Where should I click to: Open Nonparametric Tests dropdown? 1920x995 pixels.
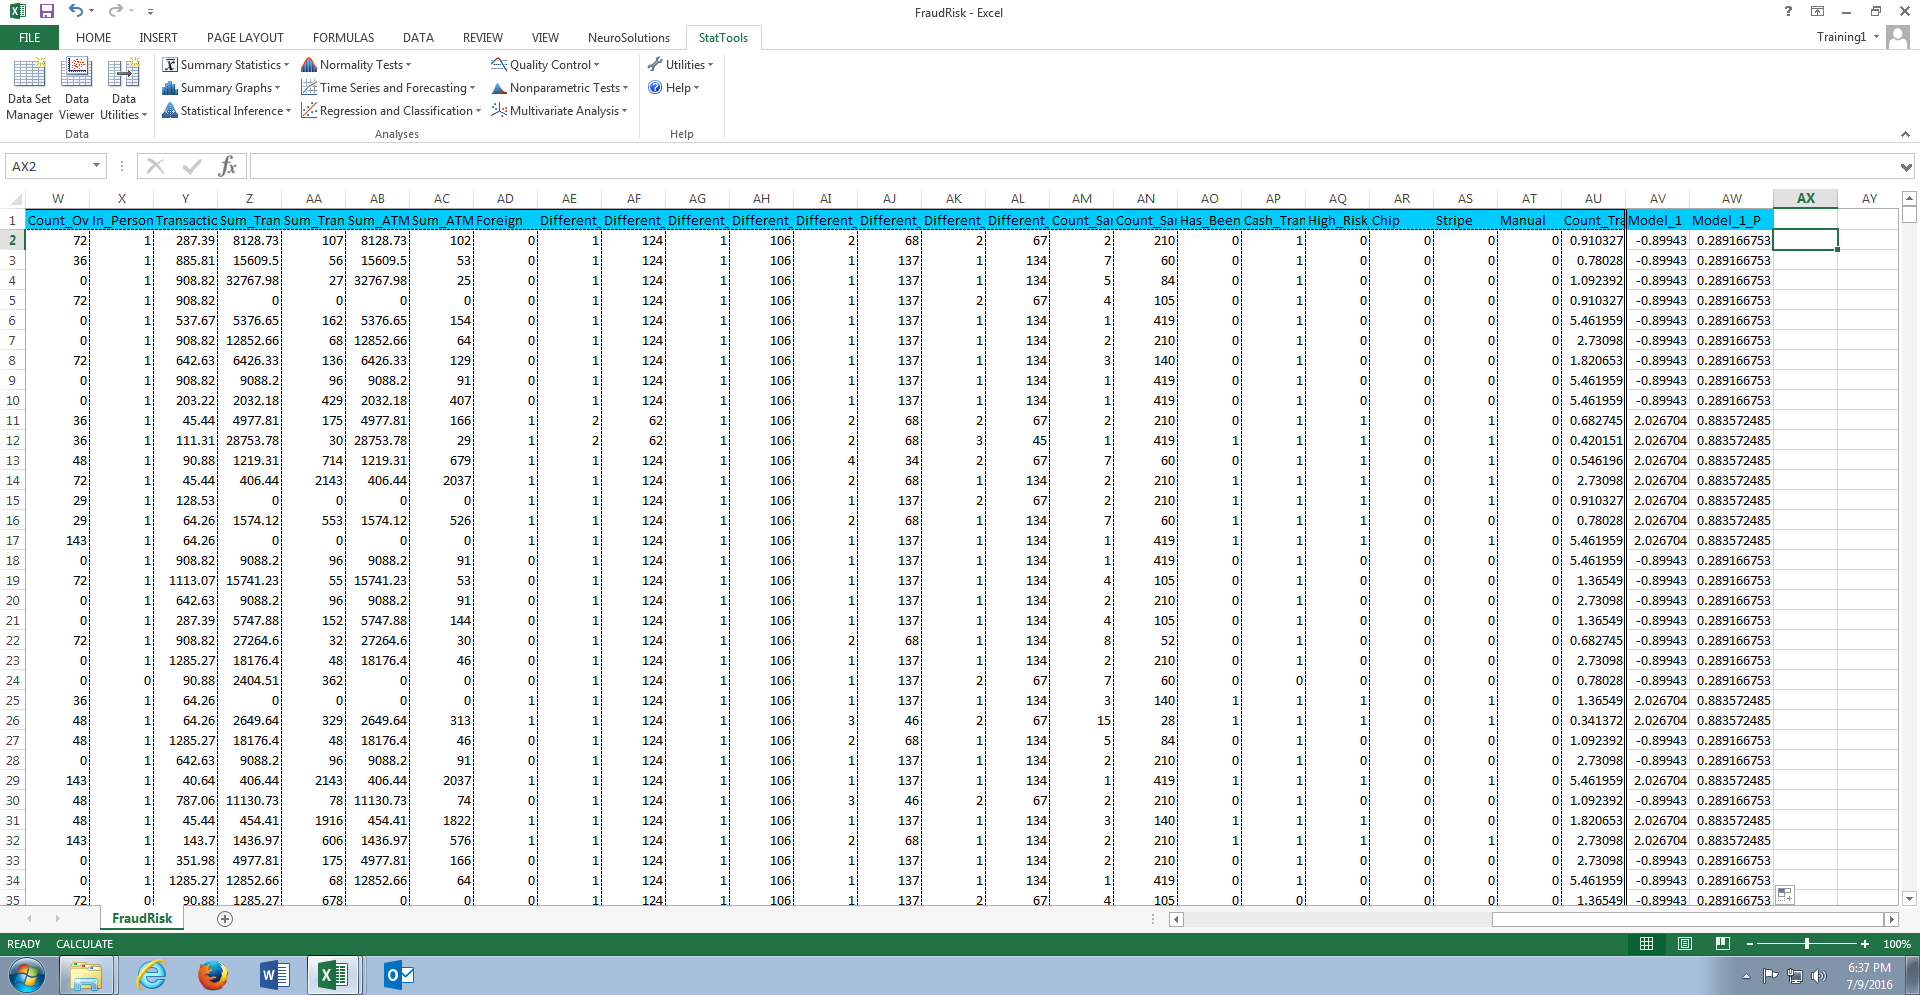[x=560, y=88]
